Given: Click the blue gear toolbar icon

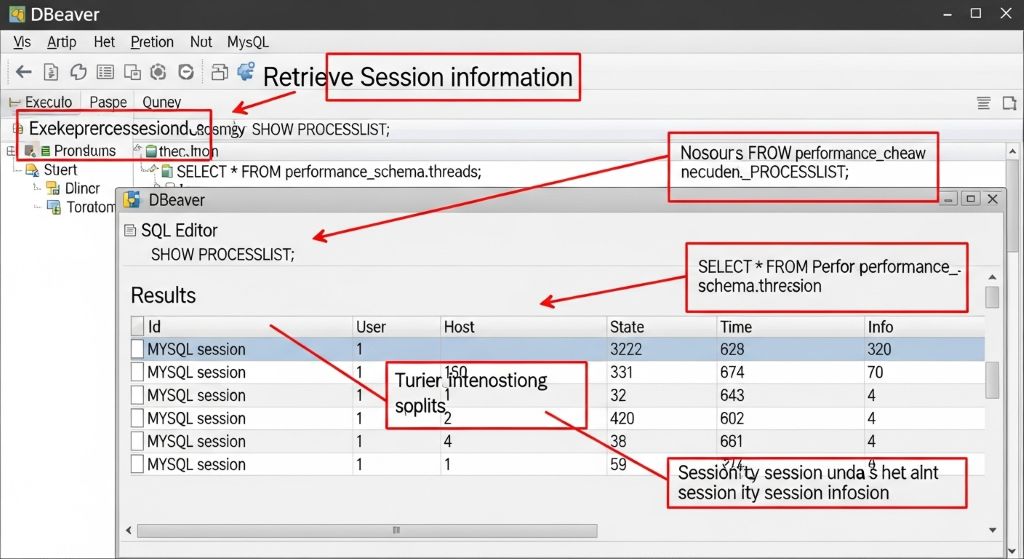Looking at the screenshot, I should click(244, 71).
